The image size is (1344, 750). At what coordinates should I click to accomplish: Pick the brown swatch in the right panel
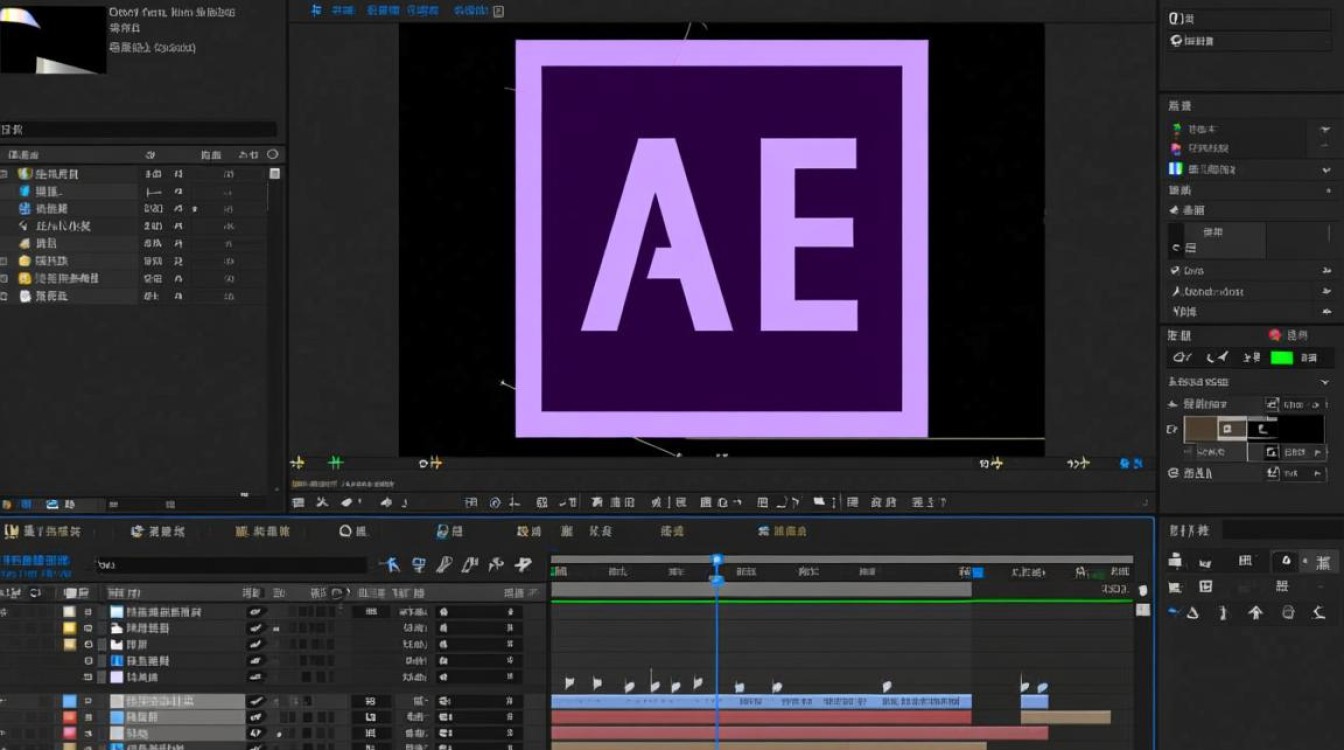1201,429
